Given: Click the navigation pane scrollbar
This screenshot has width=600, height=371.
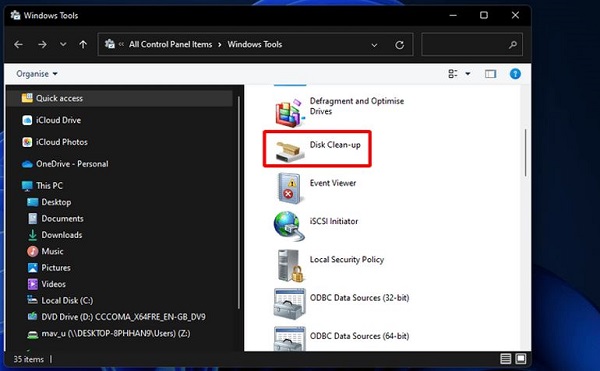Looking at the screenshot, I should (239, 203).
